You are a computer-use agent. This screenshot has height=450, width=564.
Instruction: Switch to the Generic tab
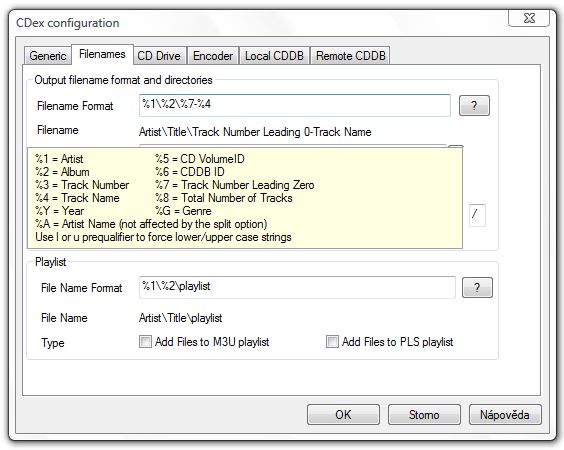coord(47,56)
